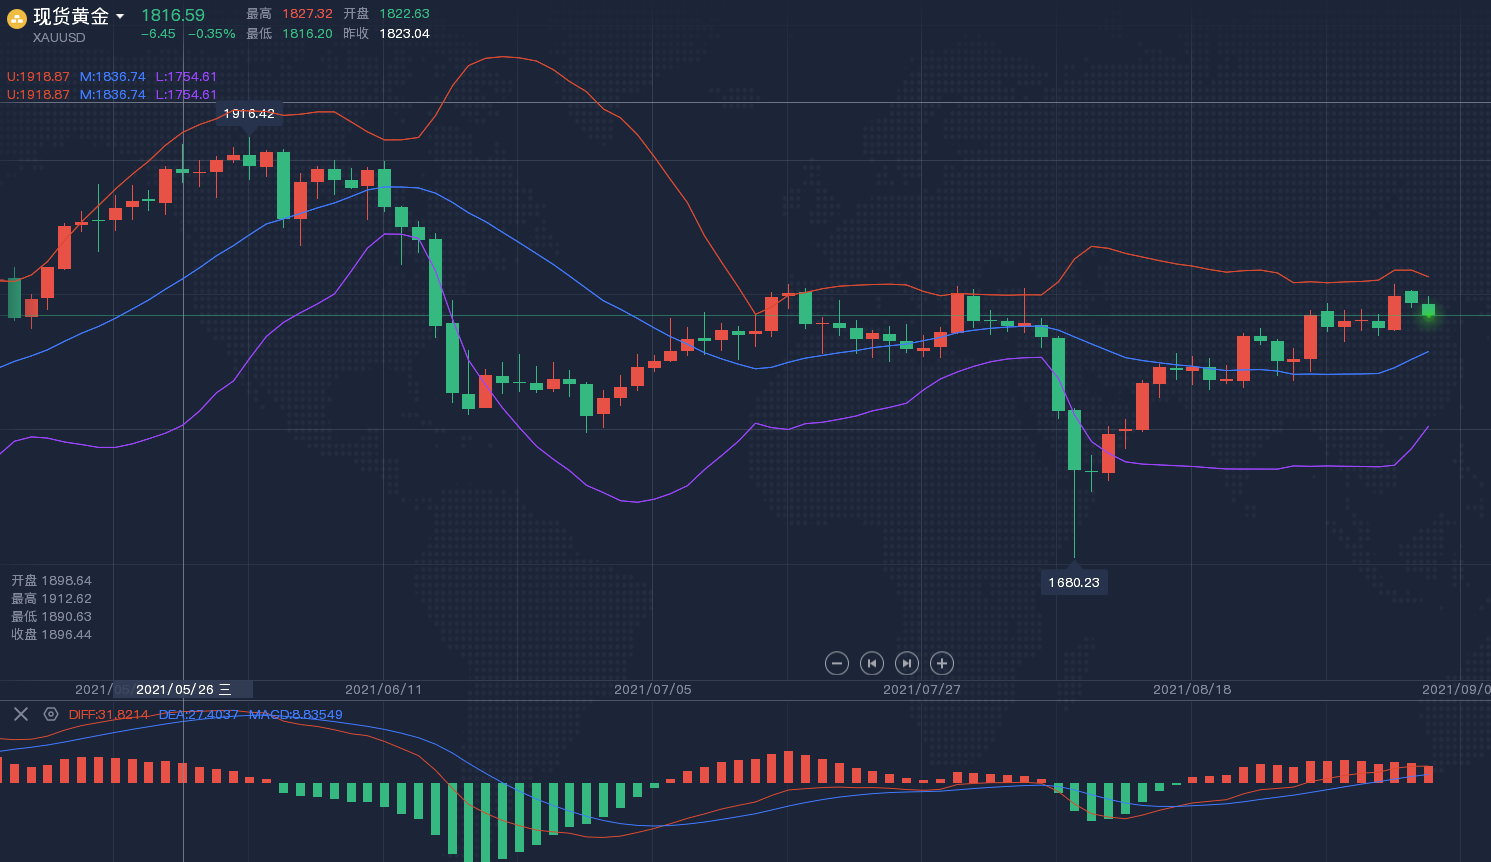Click the 2021/08/18 date on time axis
The width and height of the screenshot is (1491, 862).
(1191, 690)
